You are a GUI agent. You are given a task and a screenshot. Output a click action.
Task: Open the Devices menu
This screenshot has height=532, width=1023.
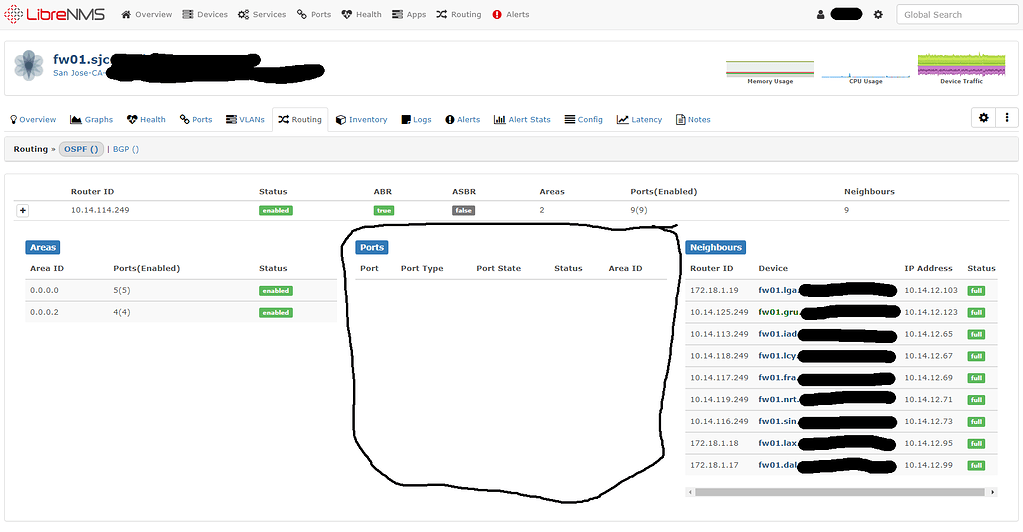tap(205, 14)
